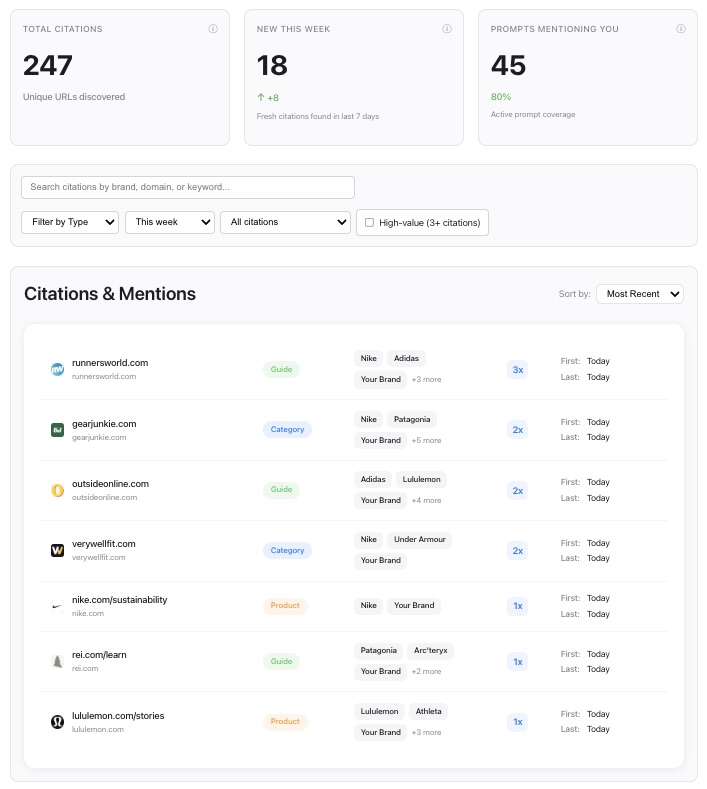Click Your Brand chip on nike.com/sustainability row

(x=414, y=605)
